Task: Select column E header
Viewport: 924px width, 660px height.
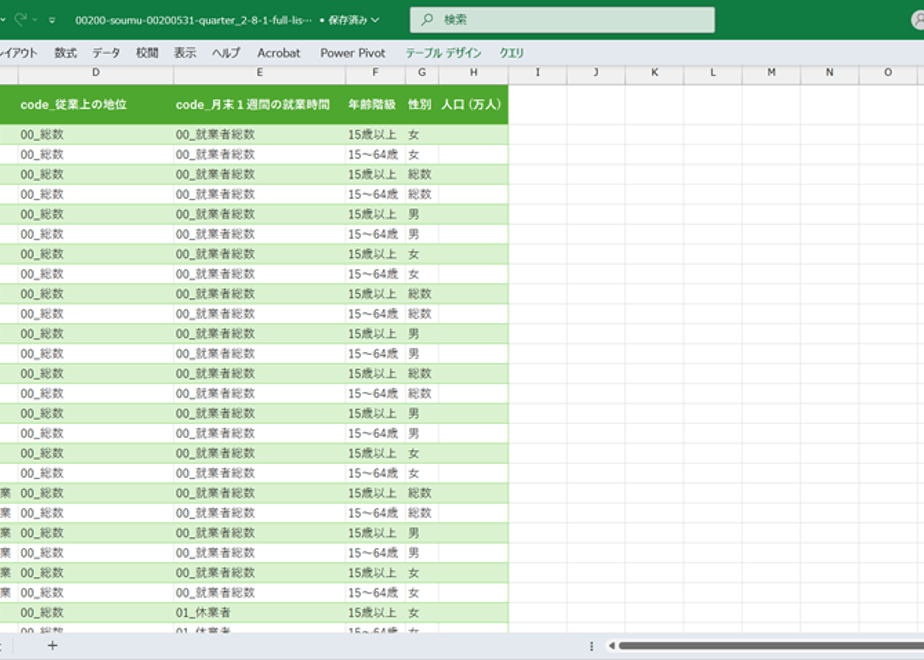Action: pos(259,73)
